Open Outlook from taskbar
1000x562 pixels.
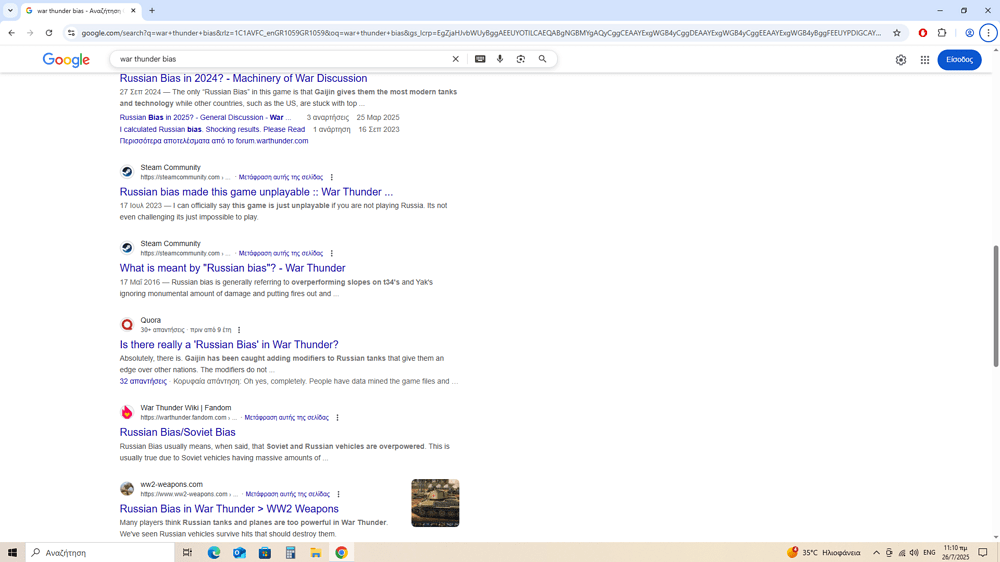239,552
